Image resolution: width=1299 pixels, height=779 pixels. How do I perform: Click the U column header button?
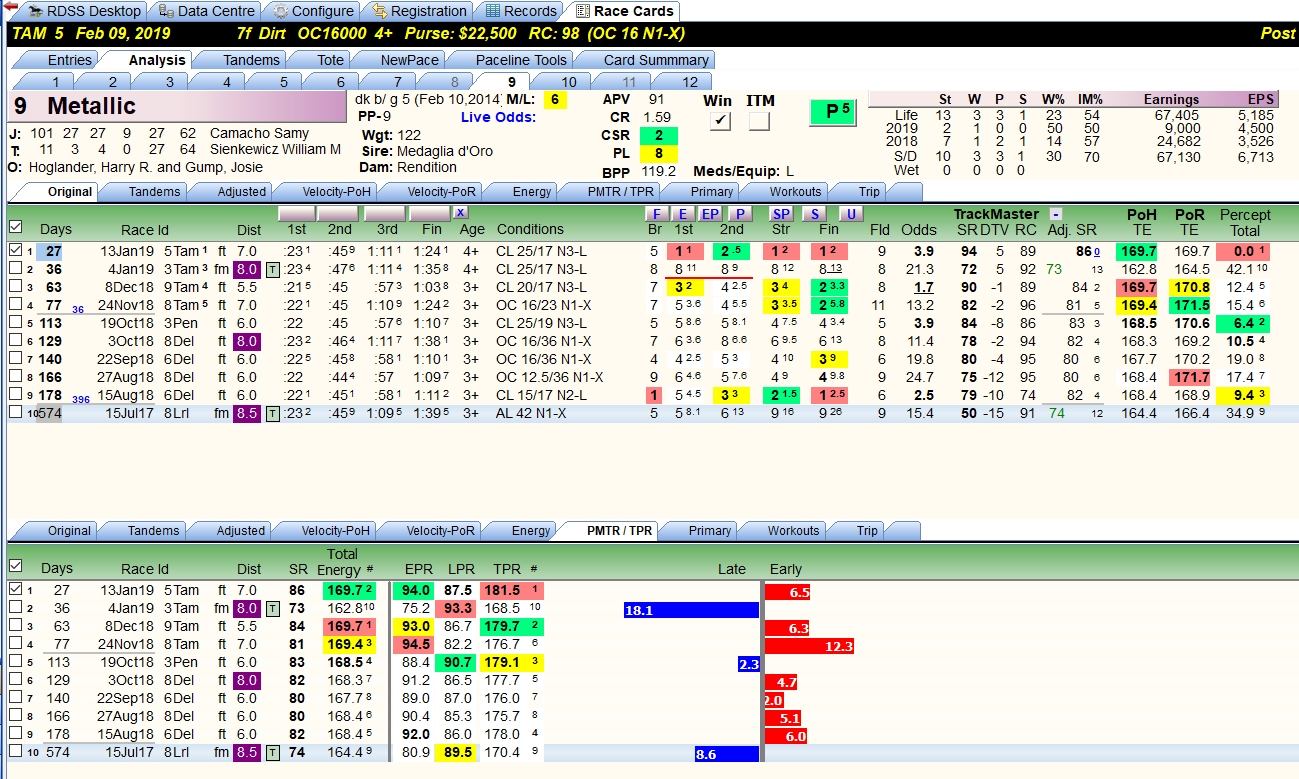(851, 213)
